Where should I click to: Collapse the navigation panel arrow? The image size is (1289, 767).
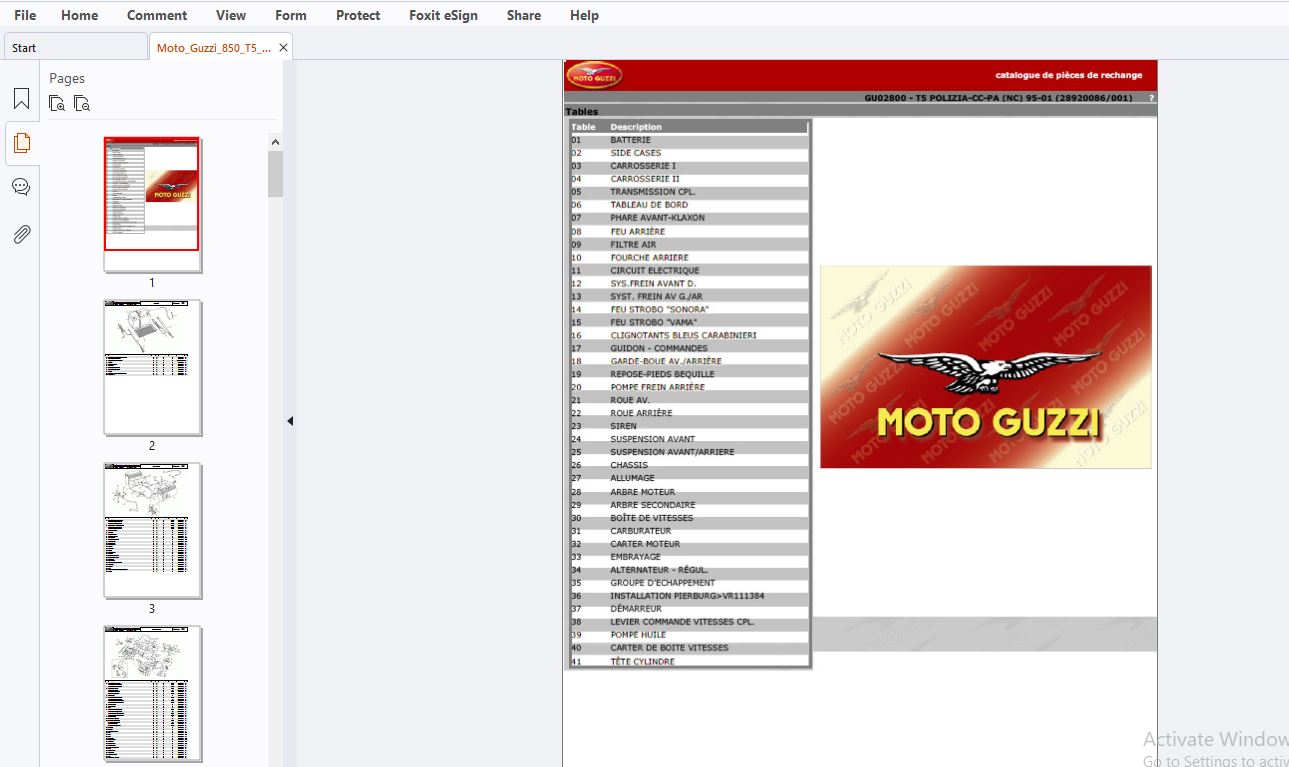coord(290,421)
